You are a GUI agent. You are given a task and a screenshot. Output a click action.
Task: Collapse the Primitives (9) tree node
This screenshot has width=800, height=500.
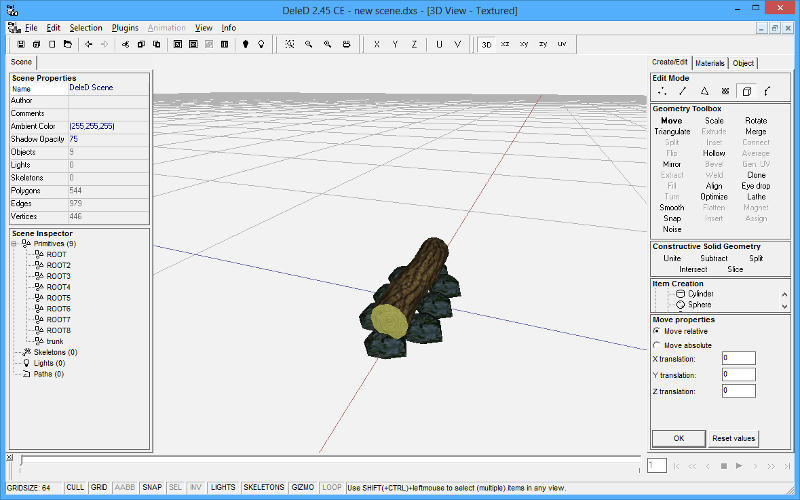[x=14, y=243]
